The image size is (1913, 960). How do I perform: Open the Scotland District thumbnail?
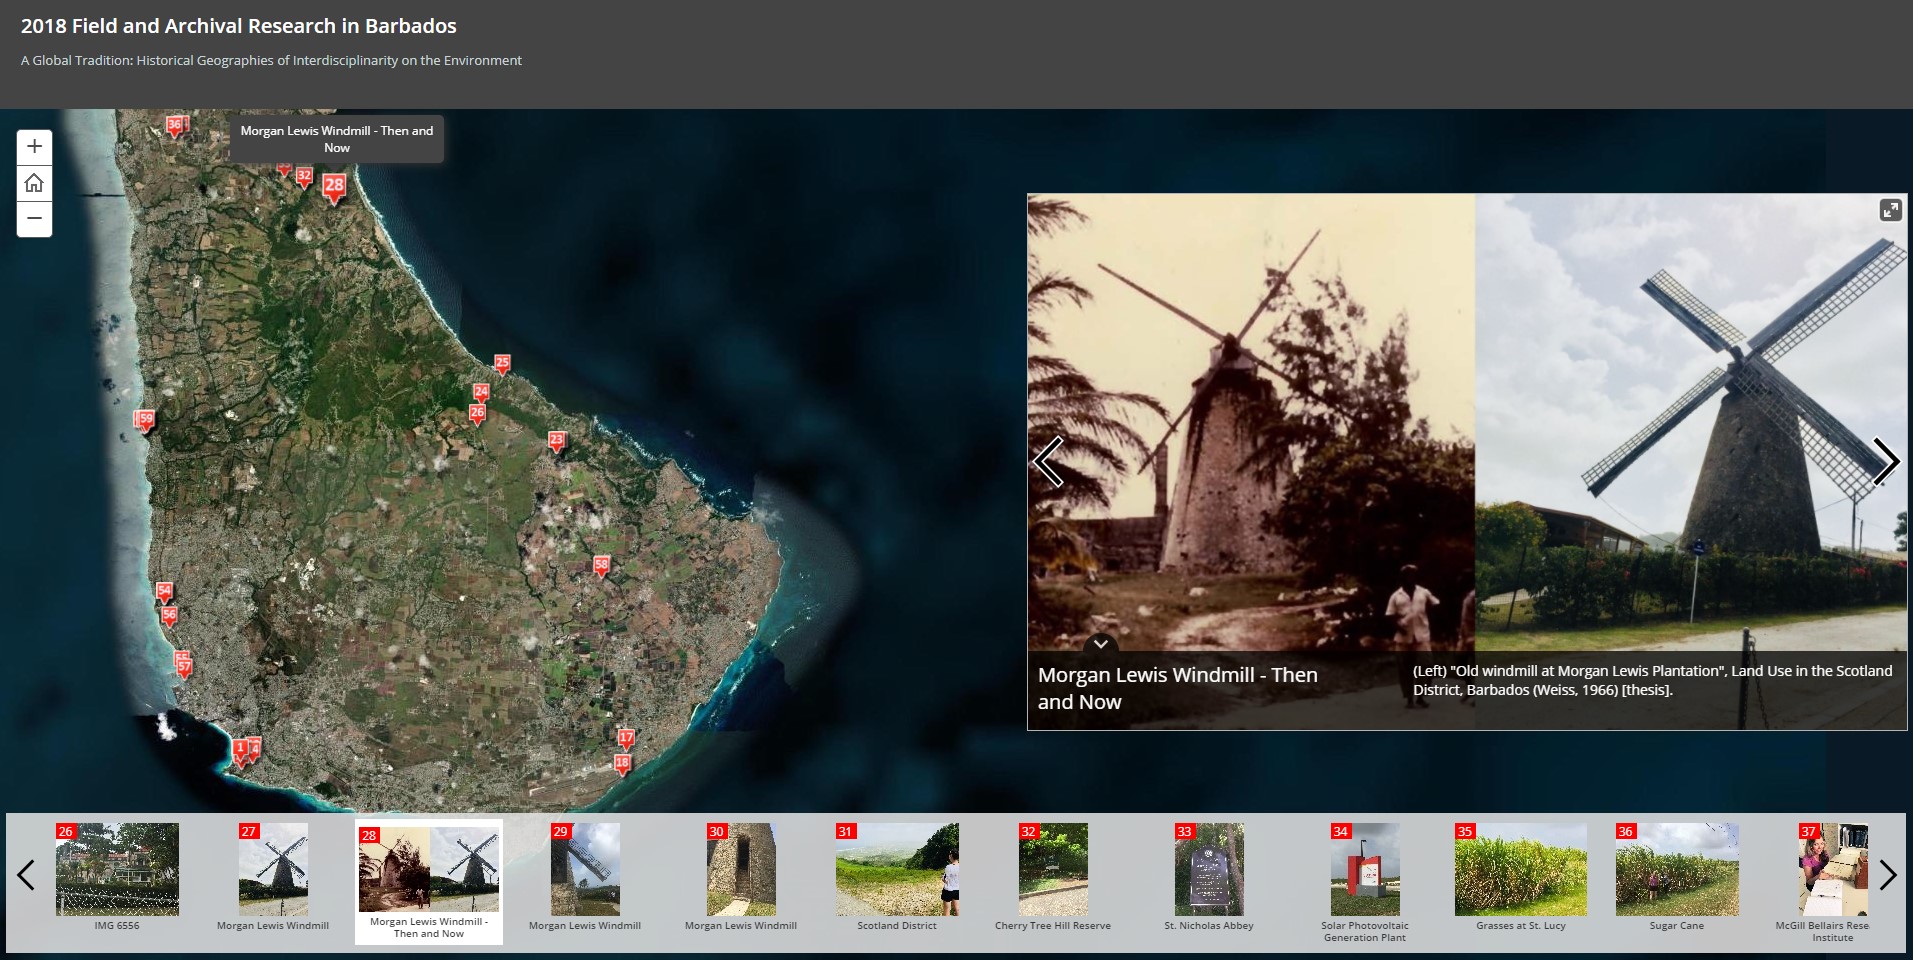click(897, 870)
